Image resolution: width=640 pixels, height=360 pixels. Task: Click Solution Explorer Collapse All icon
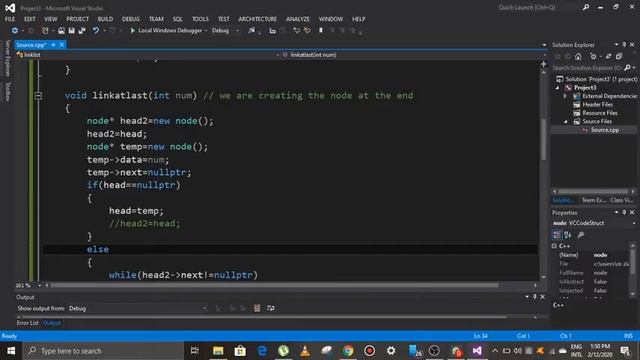point(619,56)
